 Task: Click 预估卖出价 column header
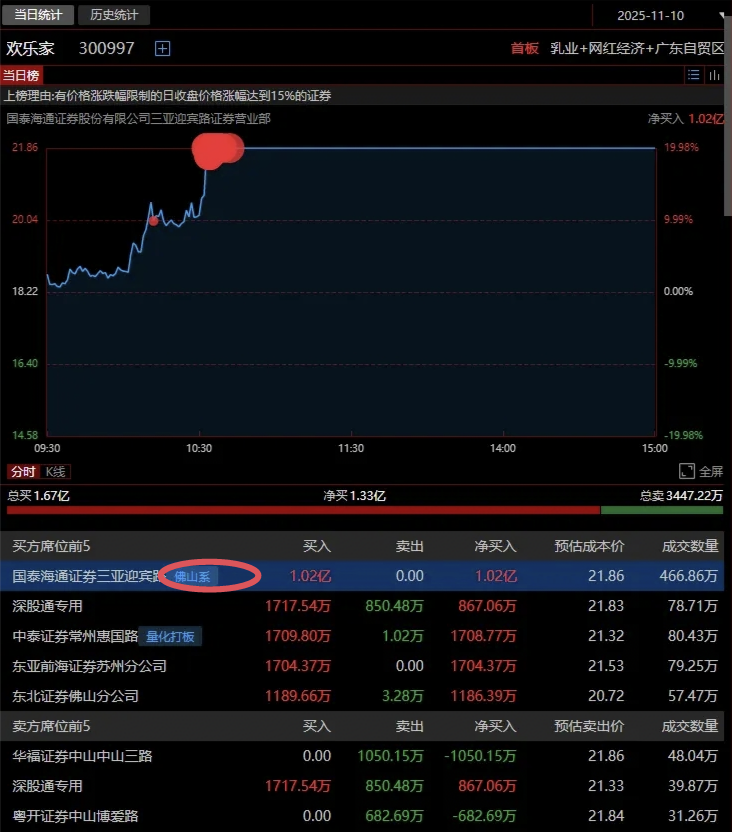click(x=589, y=726)
